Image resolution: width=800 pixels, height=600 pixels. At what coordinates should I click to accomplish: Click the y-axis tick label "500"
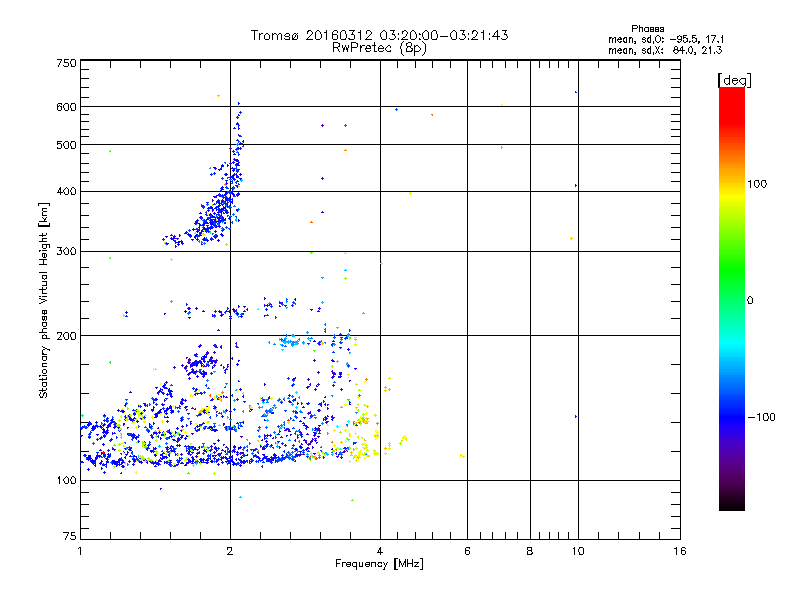pos(66,145)
